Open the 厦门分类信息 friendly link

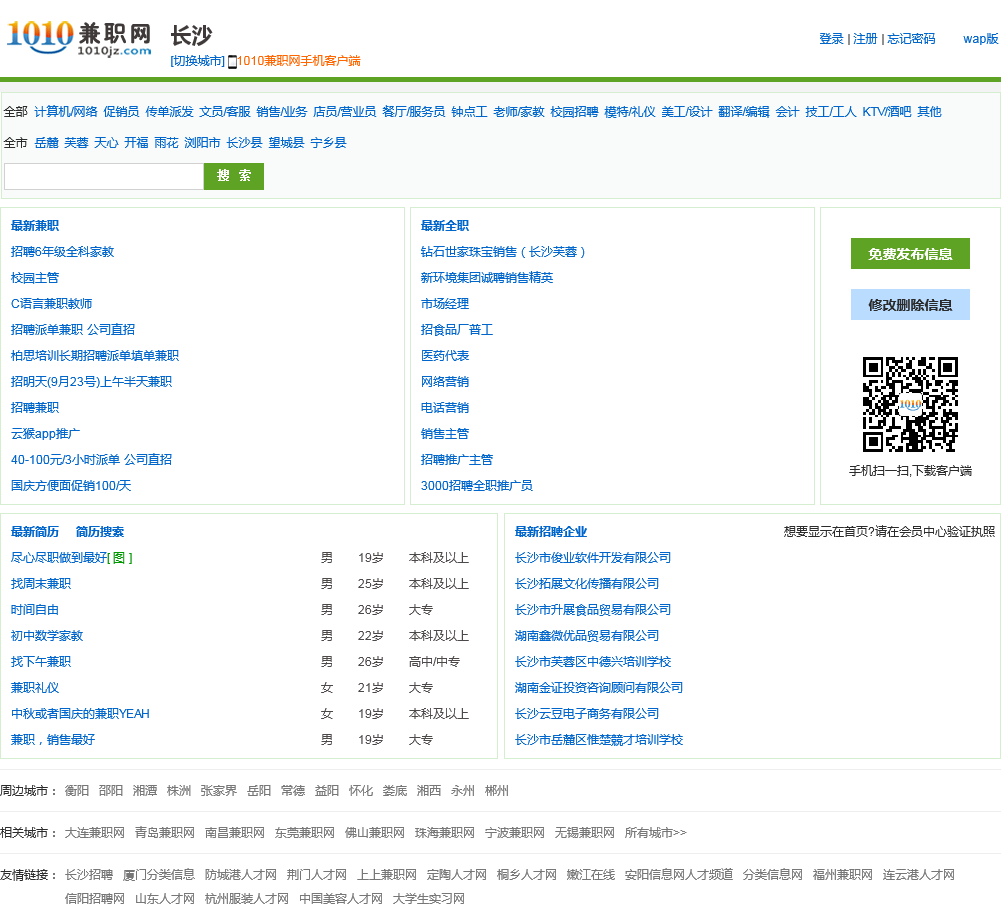coord(159,875)
